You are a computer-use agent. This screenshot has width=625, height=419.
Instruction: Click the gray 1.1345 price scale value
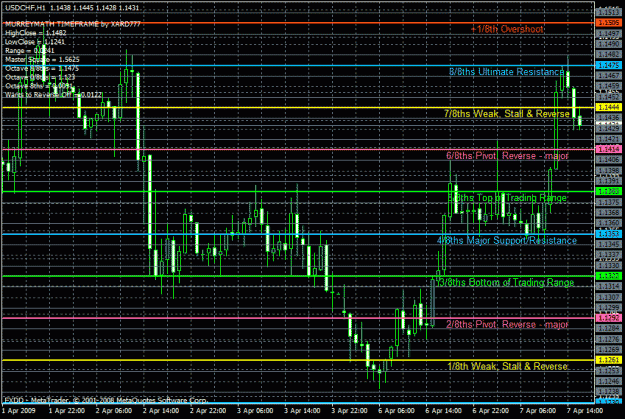609,244
